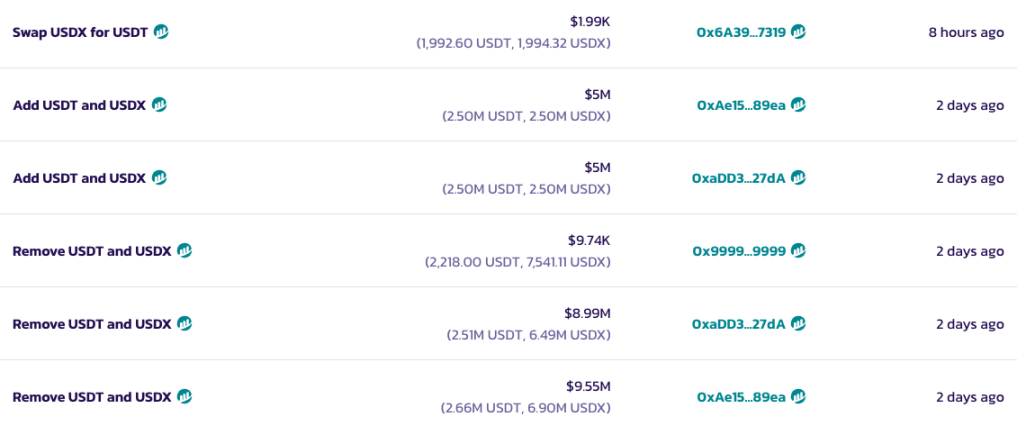Click chart icon beside the second Add USDT and USDX
This screenshot has width=1017, height=426.
point(159,178)
